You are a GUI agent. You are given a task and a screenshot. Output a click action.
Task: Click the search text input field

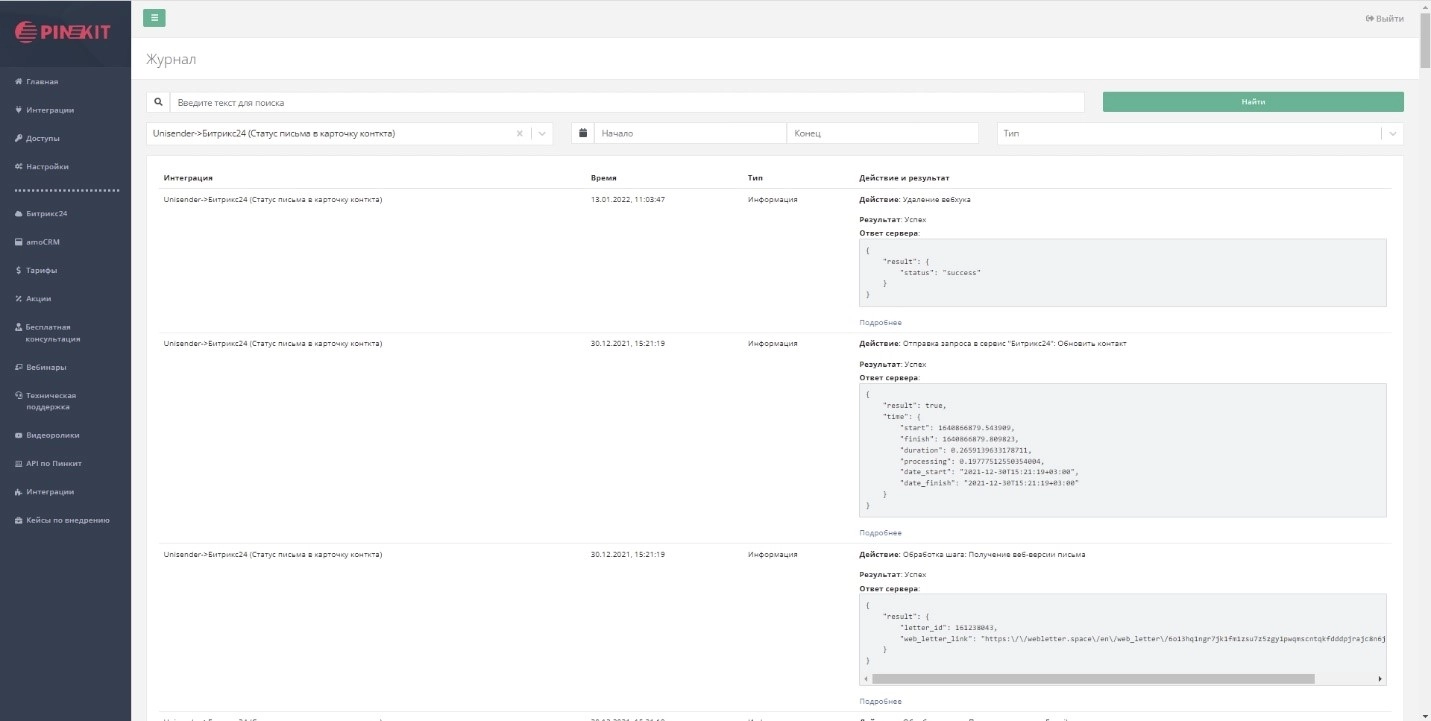coord(626,102)
